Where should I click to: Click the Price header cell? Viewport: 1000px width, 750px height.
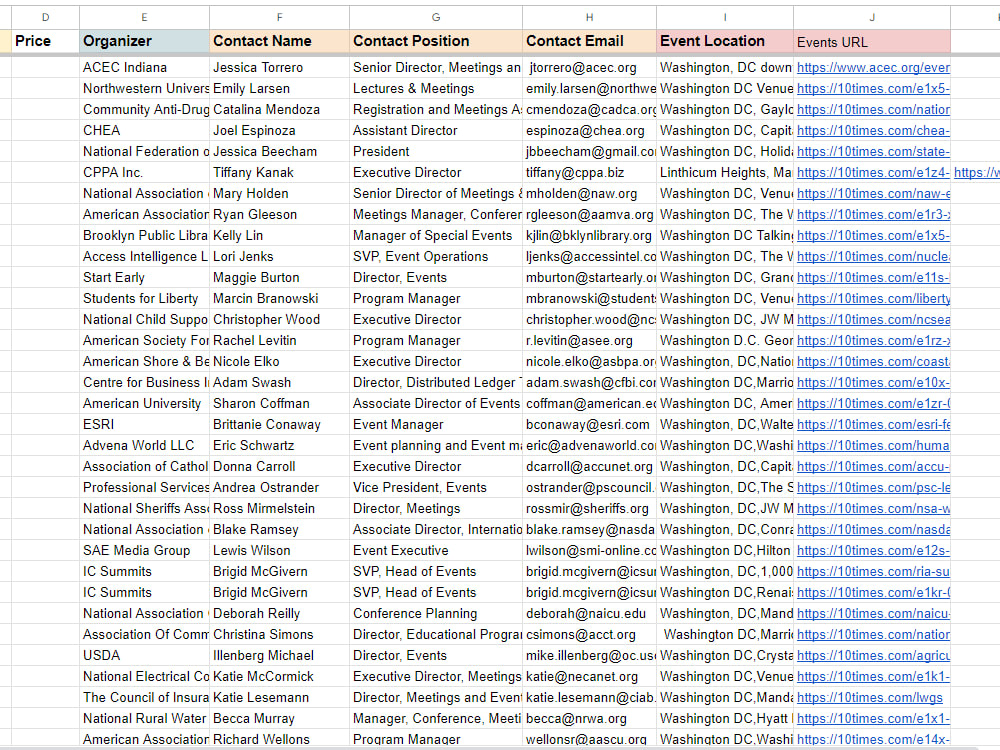coord(45,41)
